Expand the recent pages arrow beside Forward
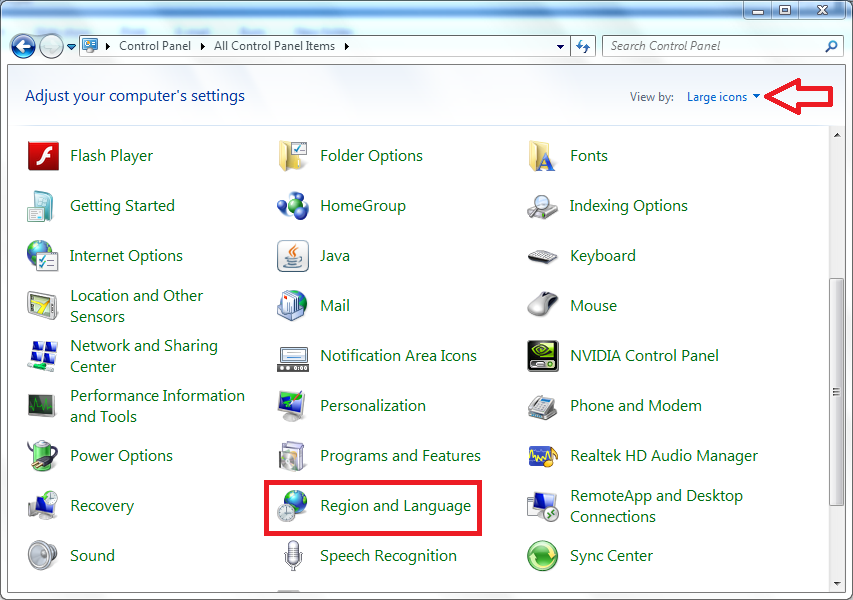The image size is (853, 600). click(x=71, y=46)
